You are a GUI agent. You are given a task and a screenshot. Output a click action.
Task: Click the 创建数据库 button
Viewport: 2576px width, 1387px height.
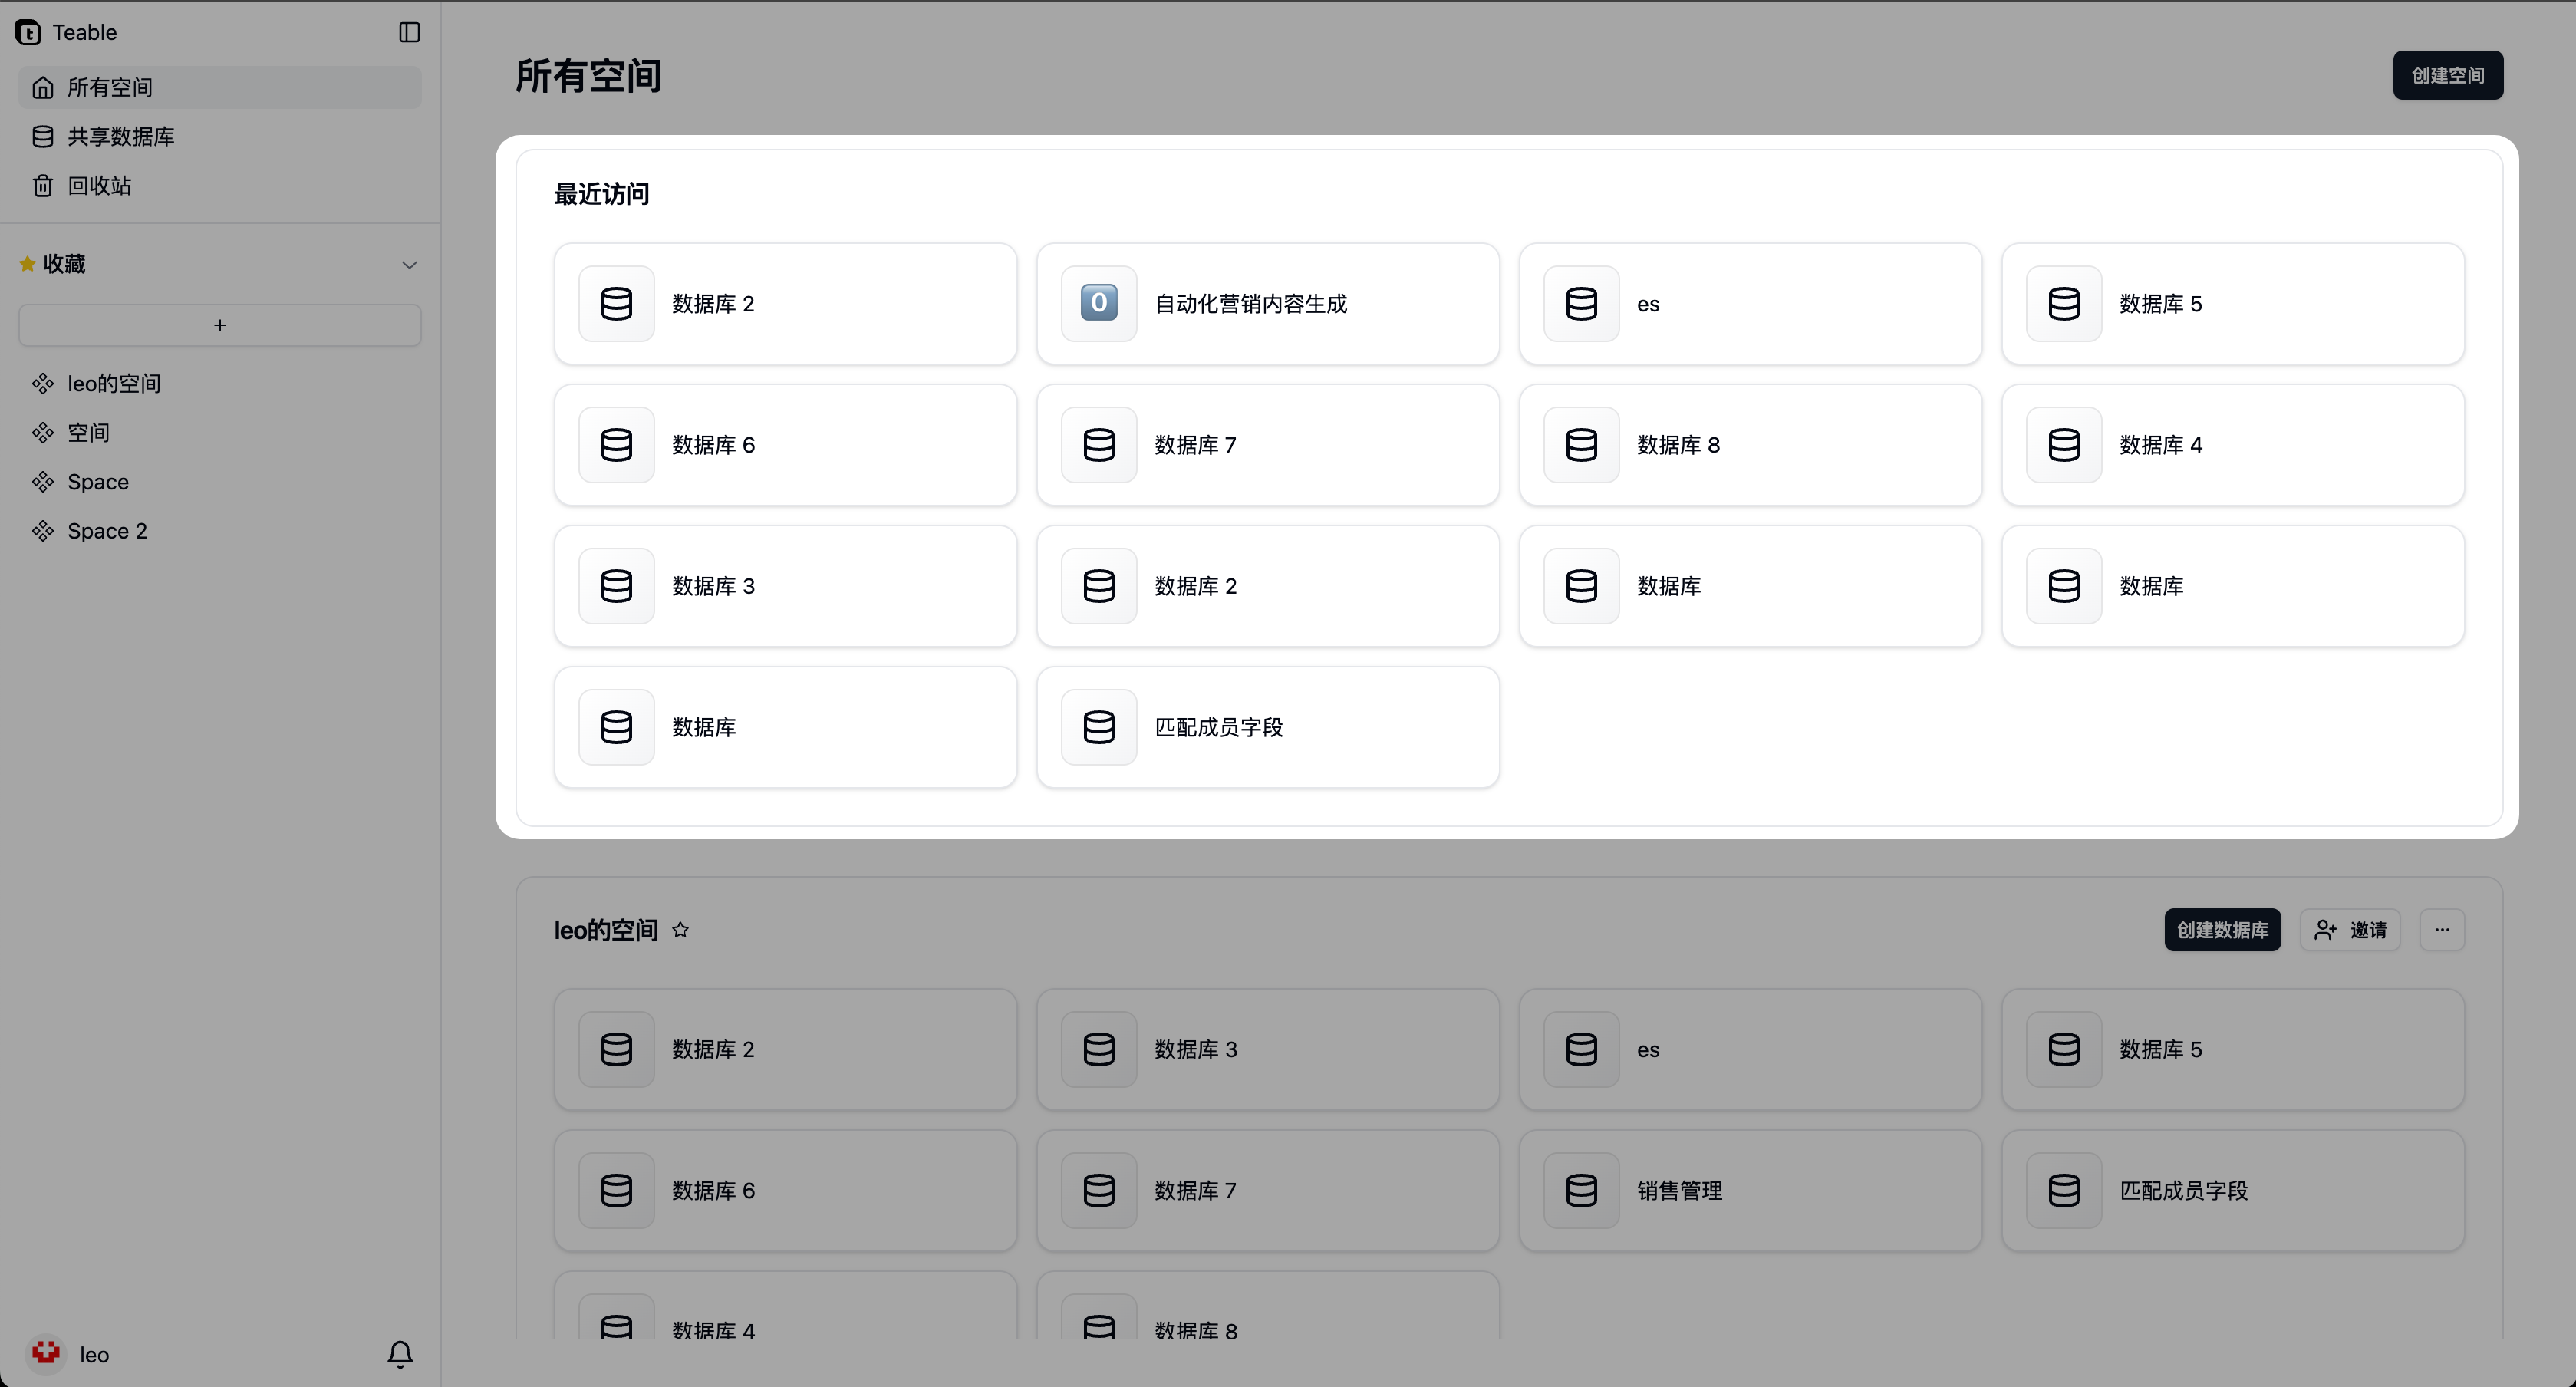coord(2222,930)
